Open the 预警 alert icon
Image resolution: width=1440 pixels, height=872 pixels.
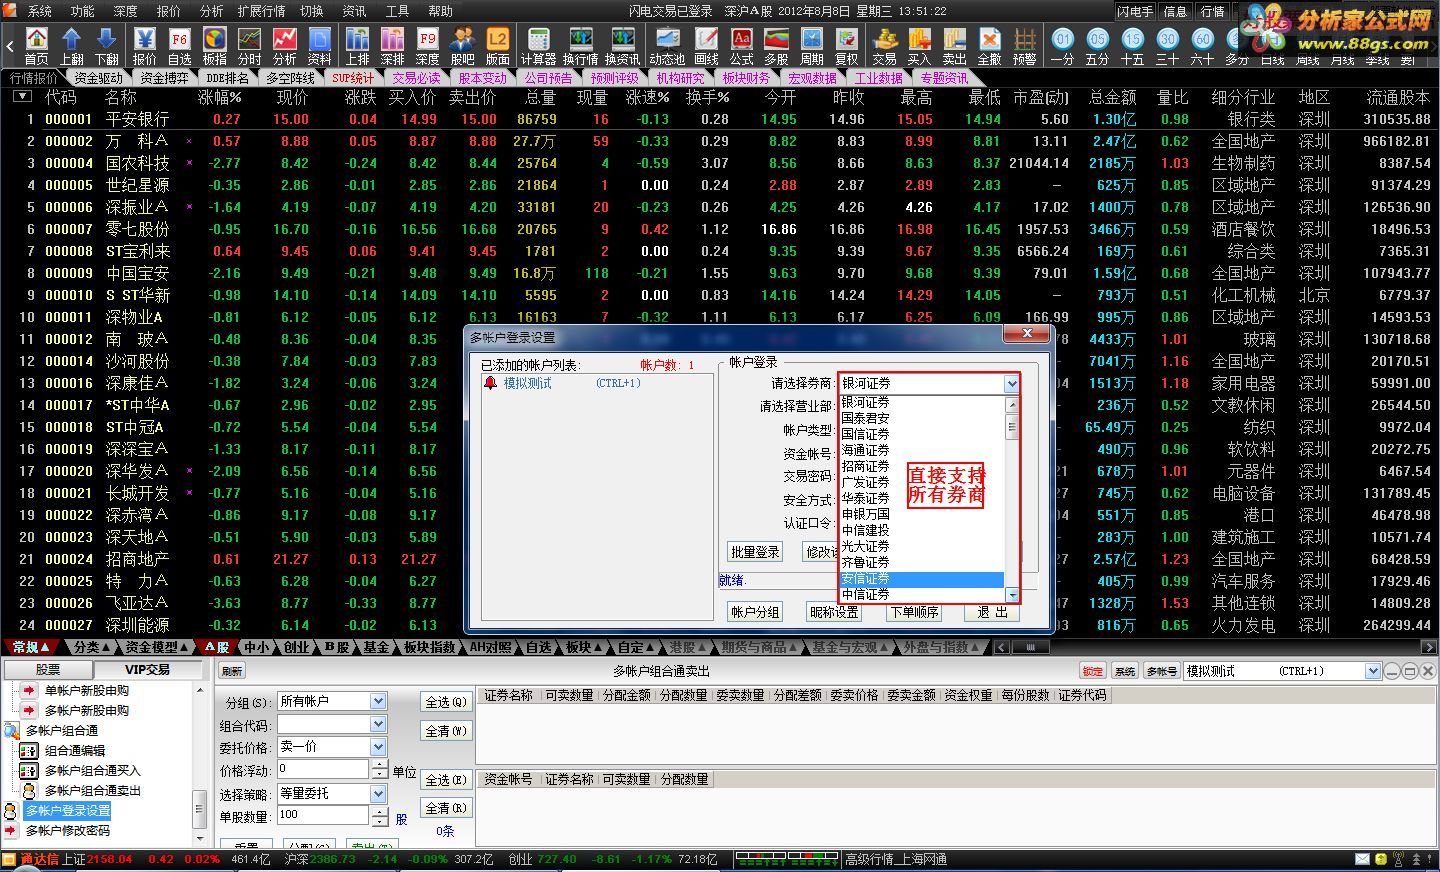click(x=1025, y=45)
